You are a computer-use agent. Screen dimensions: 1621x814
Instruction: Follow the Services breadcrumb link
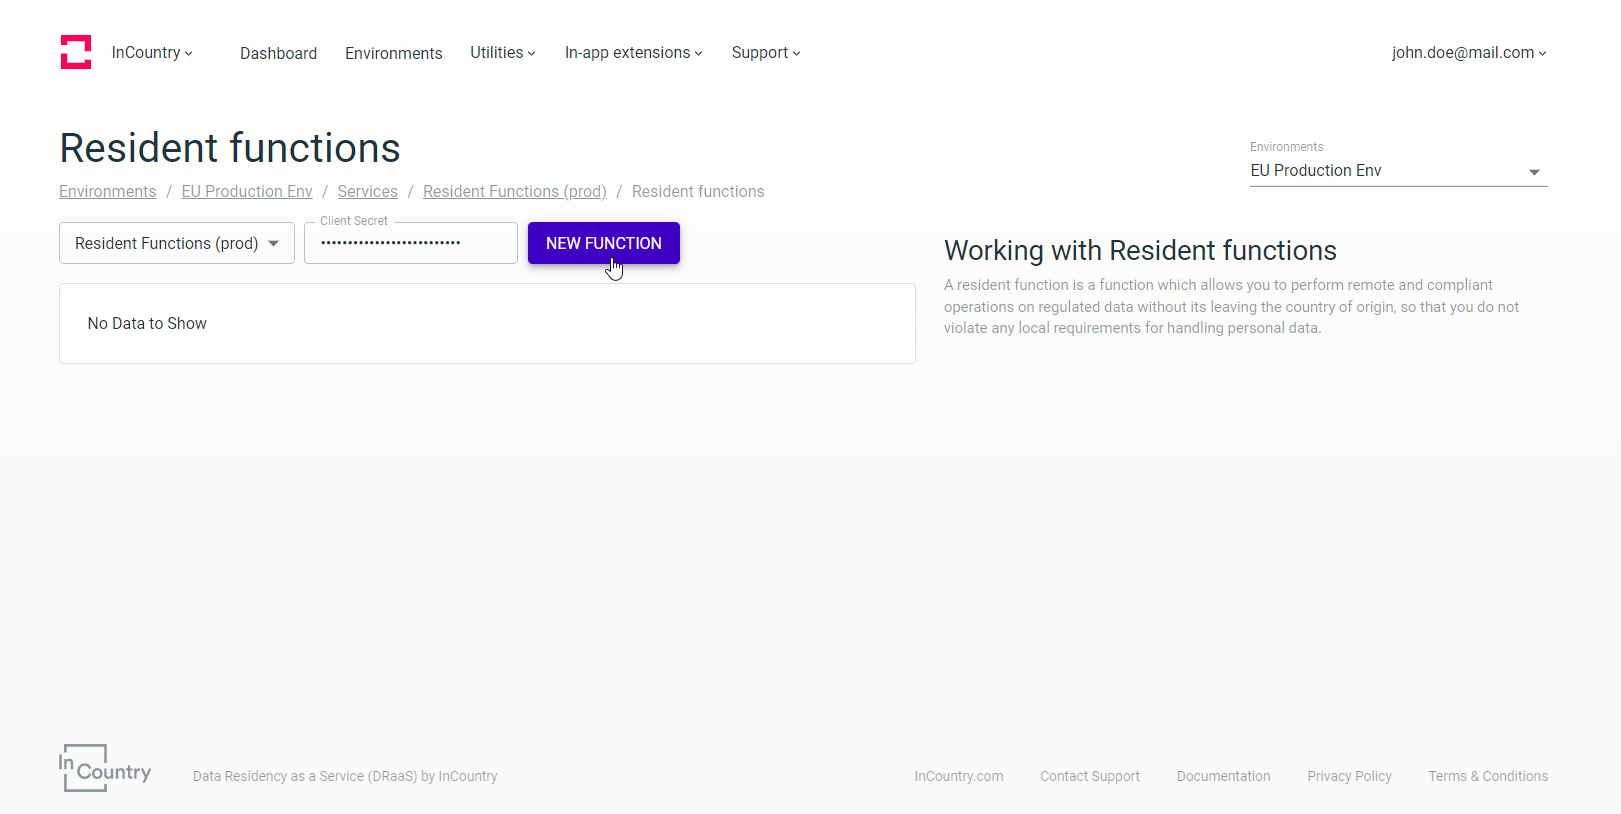(367, 191)
